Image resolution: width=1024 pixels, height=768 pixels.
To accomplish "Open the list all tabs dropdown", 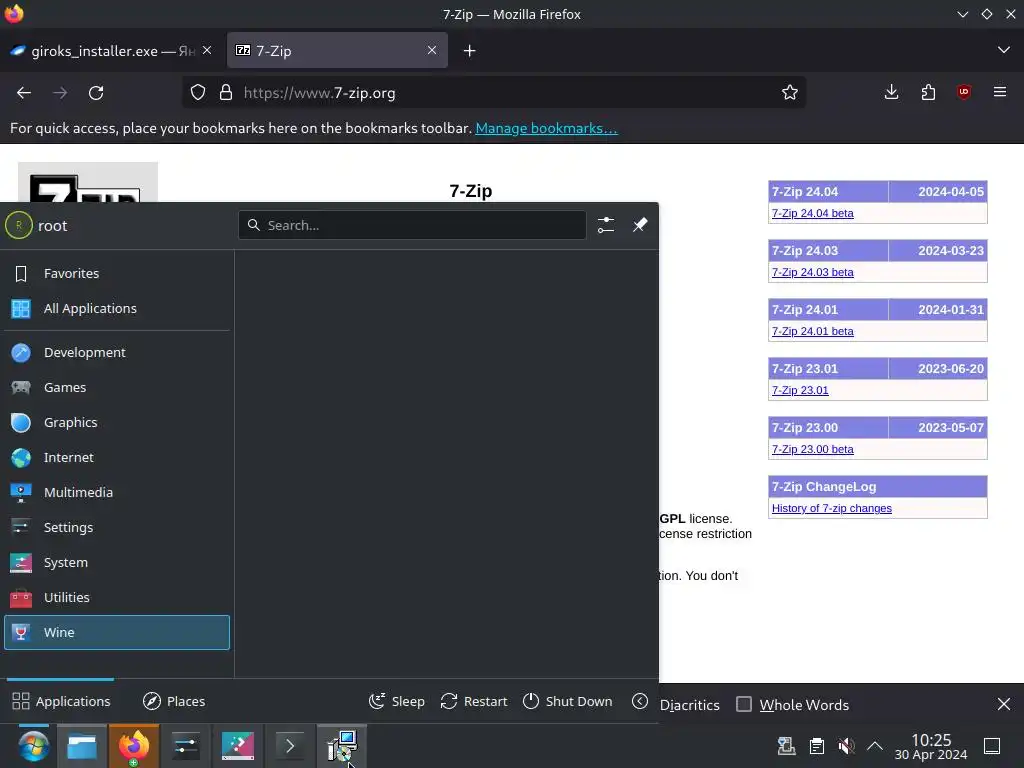I will (1004, 50).
